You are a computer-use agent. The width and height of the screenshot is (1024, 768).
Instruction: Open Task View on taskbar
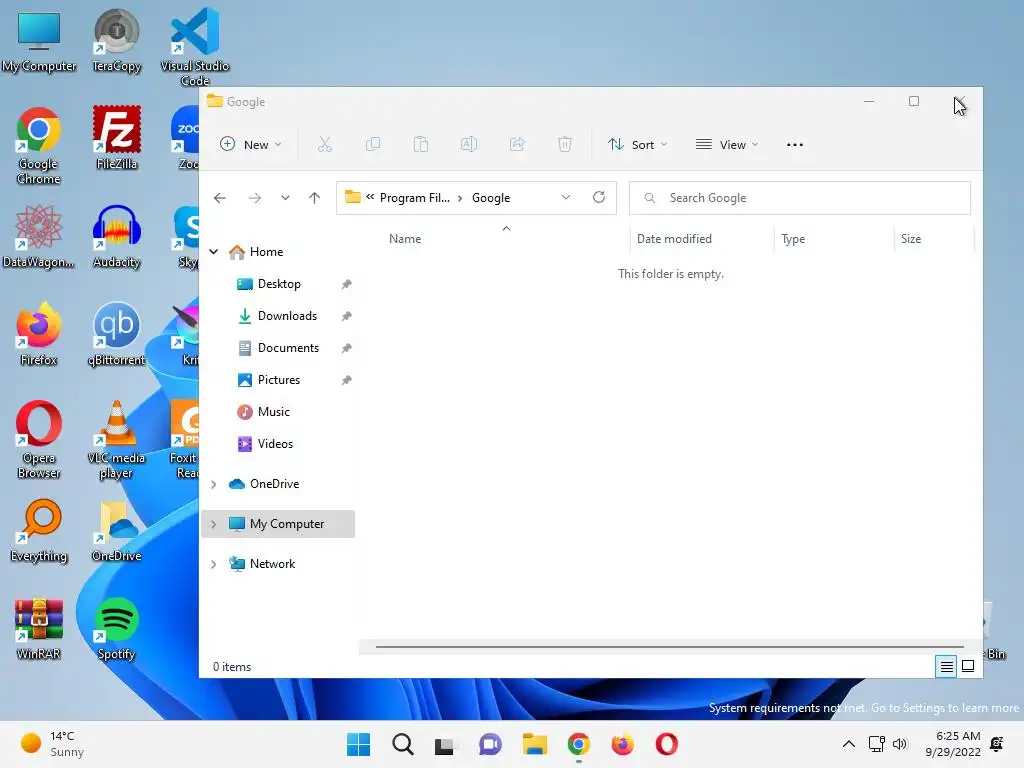445,744
